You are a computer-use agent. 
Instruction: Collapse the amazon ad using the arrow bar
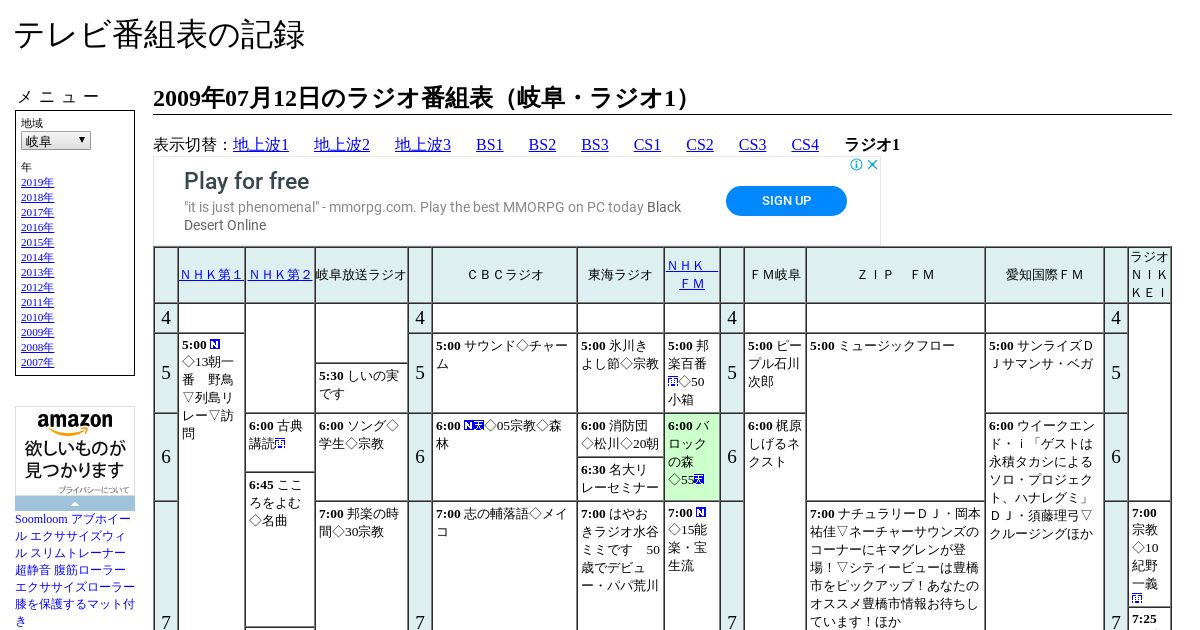75,504
